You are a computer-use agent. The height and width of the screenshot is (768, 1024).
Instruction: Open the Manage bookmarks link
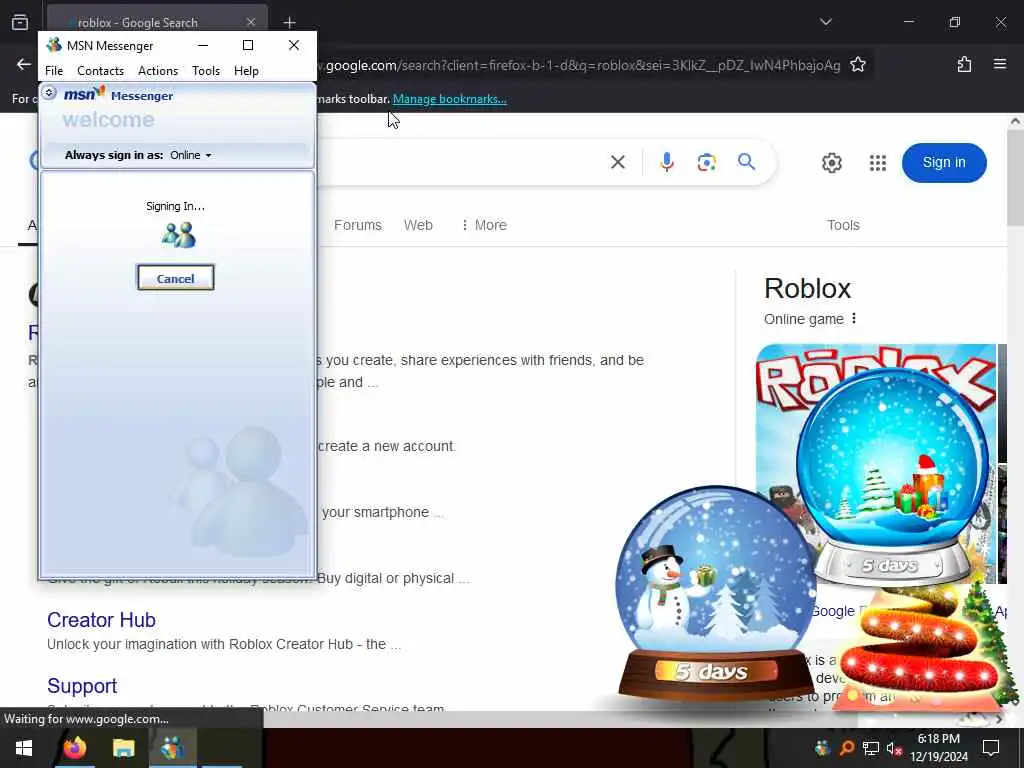449,99
